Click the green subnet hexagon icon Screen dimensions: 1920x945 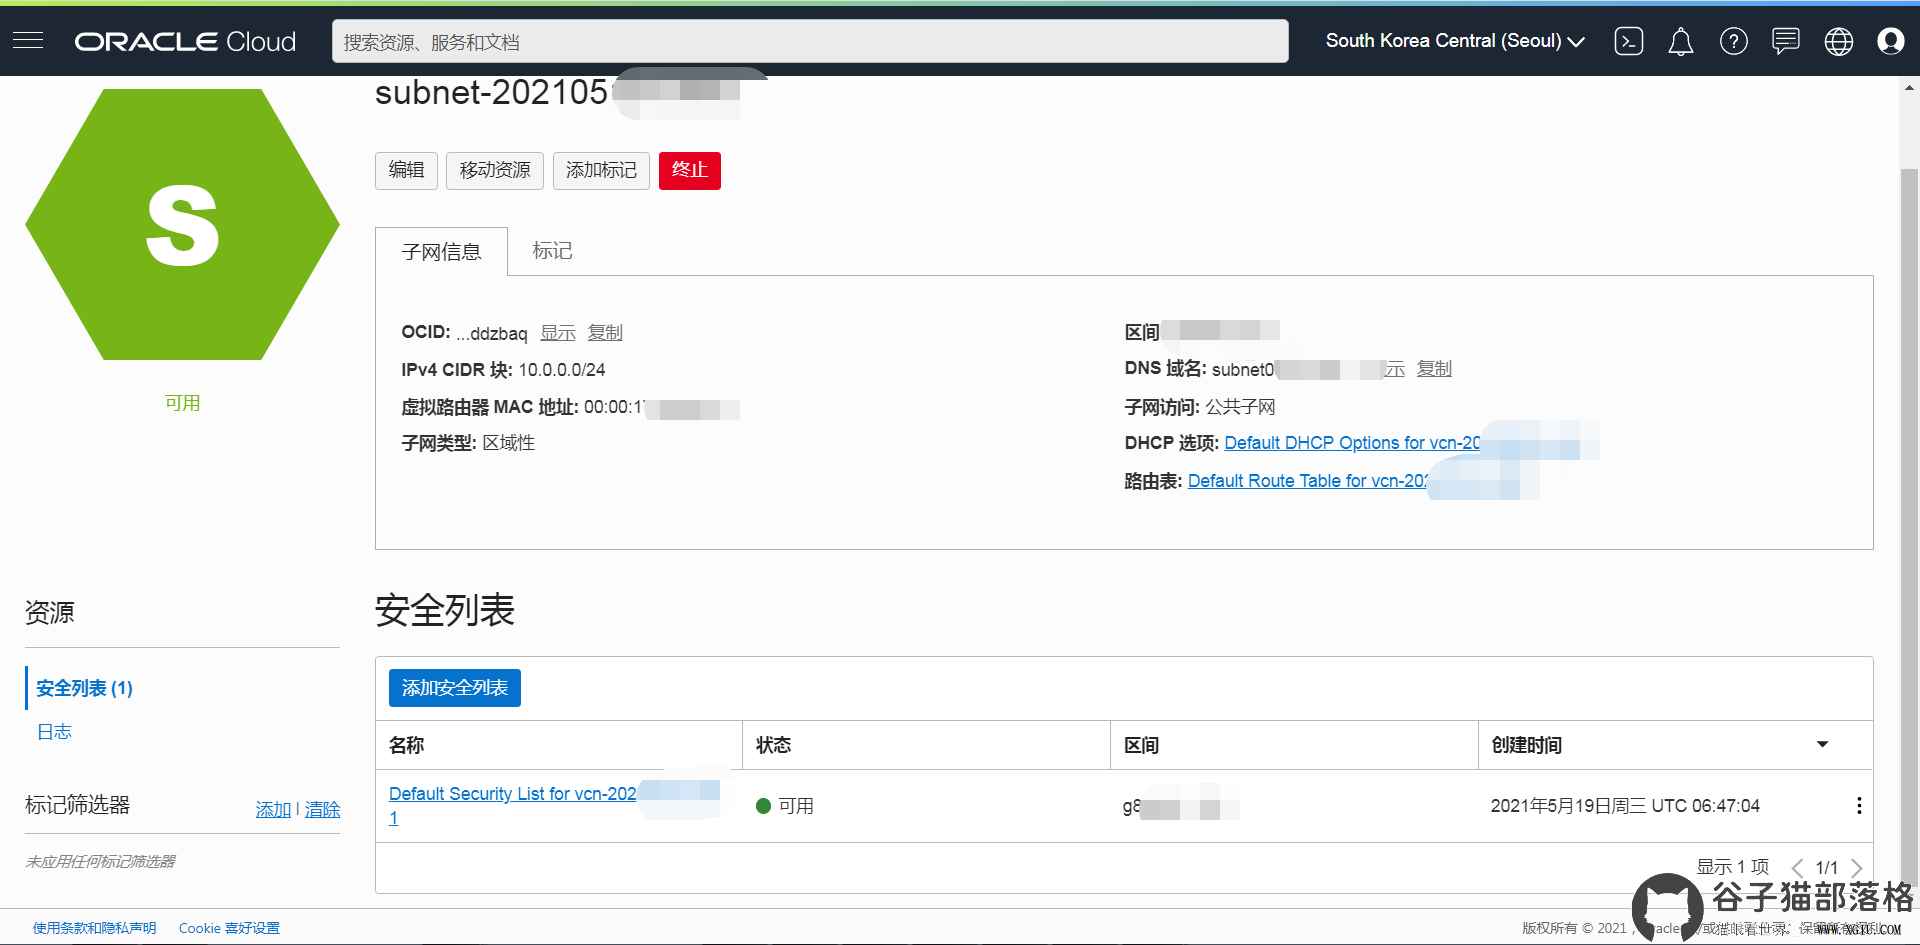pos(182,224)
